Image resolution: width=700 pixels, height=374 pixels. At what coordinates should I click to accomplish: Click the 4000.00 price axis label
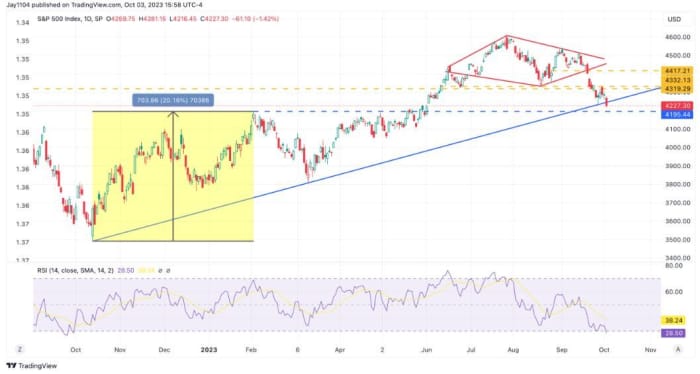(x=677, y=147)
